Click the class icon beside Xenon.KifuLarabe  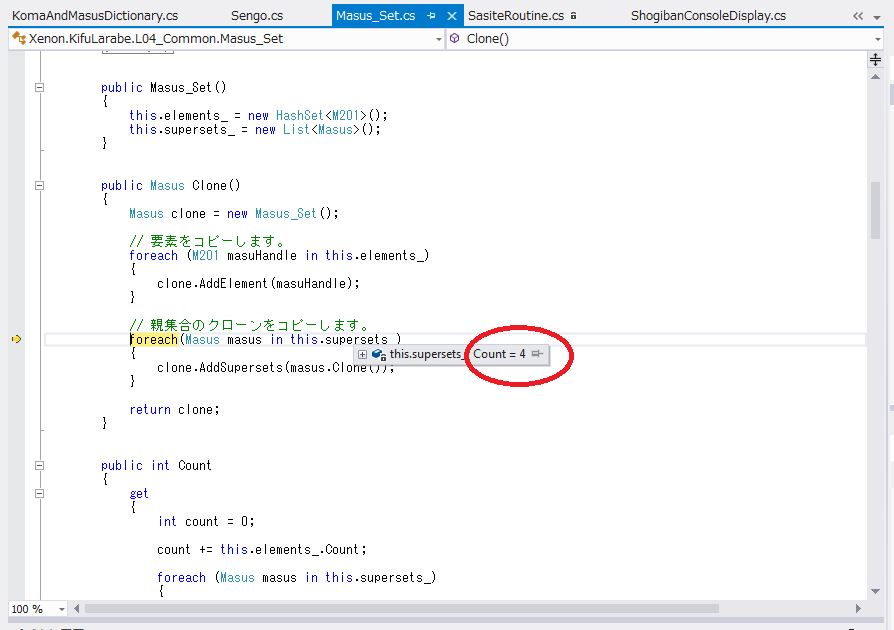coord(19,38)
